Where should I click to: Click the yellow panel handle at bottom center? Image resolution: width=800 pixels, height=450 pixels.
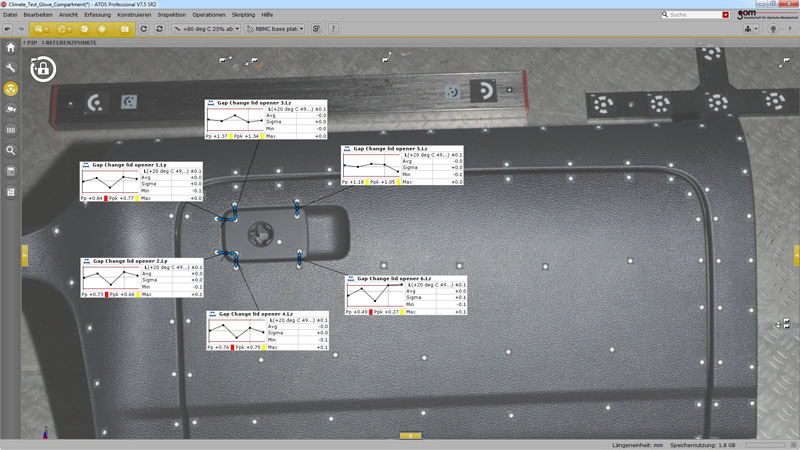tap(409, 436)
